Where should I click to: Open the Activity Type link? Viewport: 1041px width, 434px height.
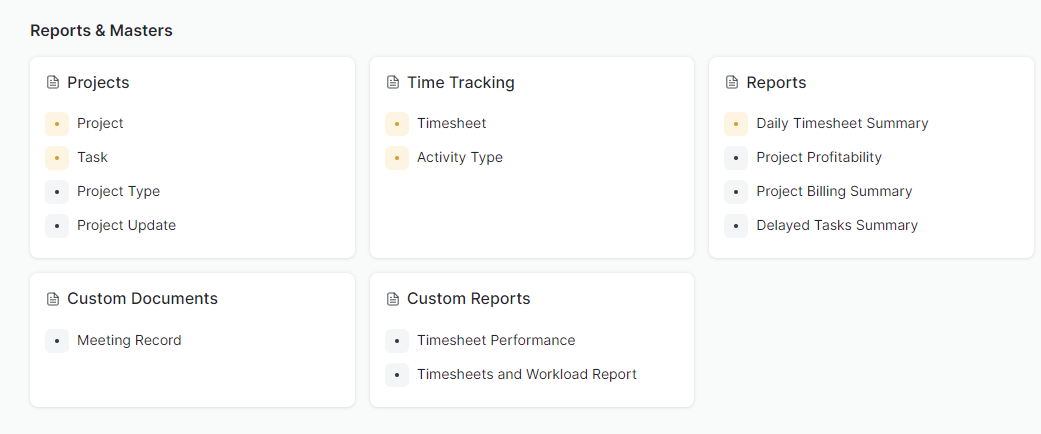[x=459, y=157]
